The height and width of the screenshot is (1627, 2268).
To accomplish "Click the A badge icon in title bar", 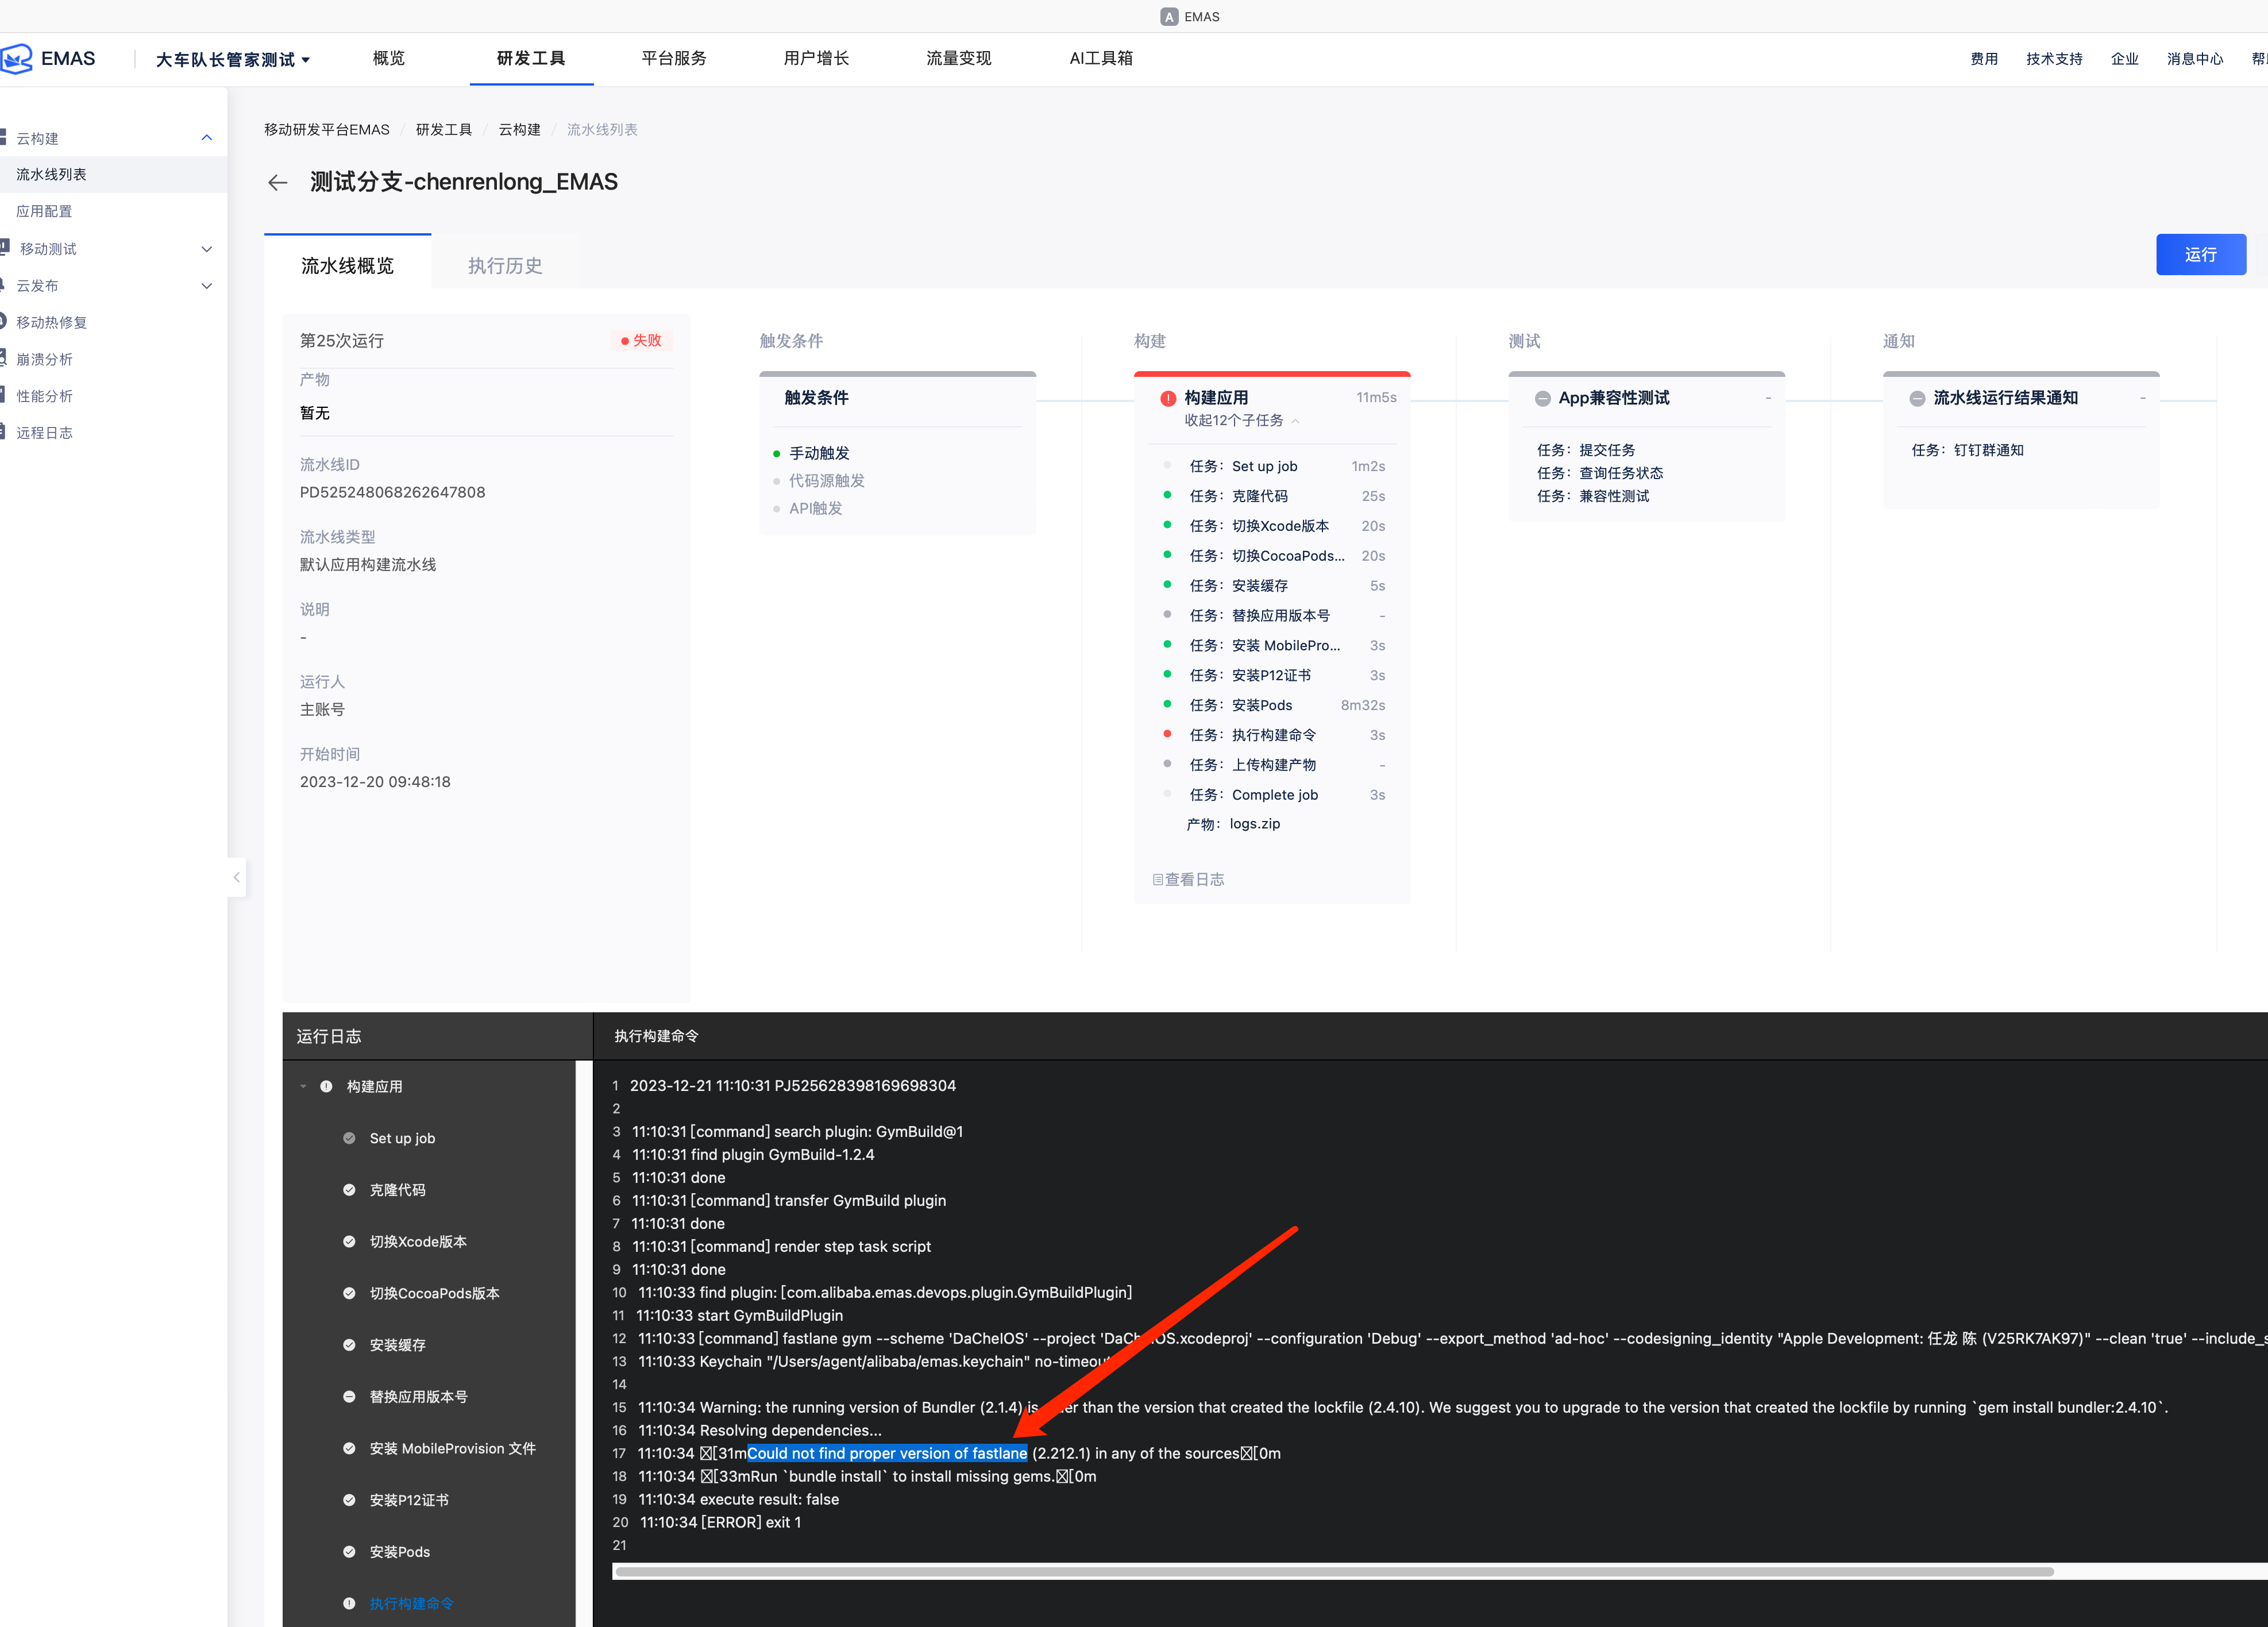I will (1168, 16).
